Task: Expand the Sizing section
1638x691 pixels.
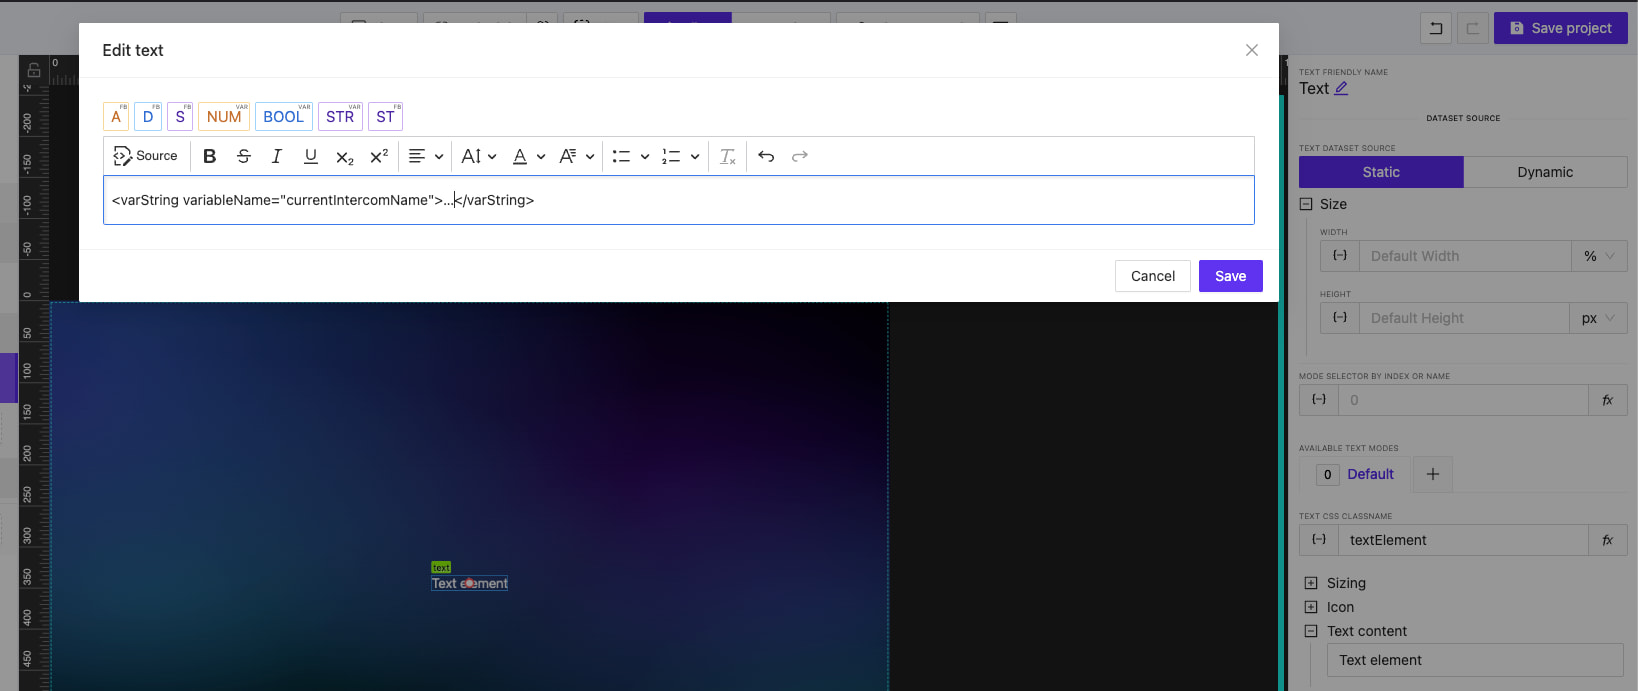Action: click(x=1311, y=583)
